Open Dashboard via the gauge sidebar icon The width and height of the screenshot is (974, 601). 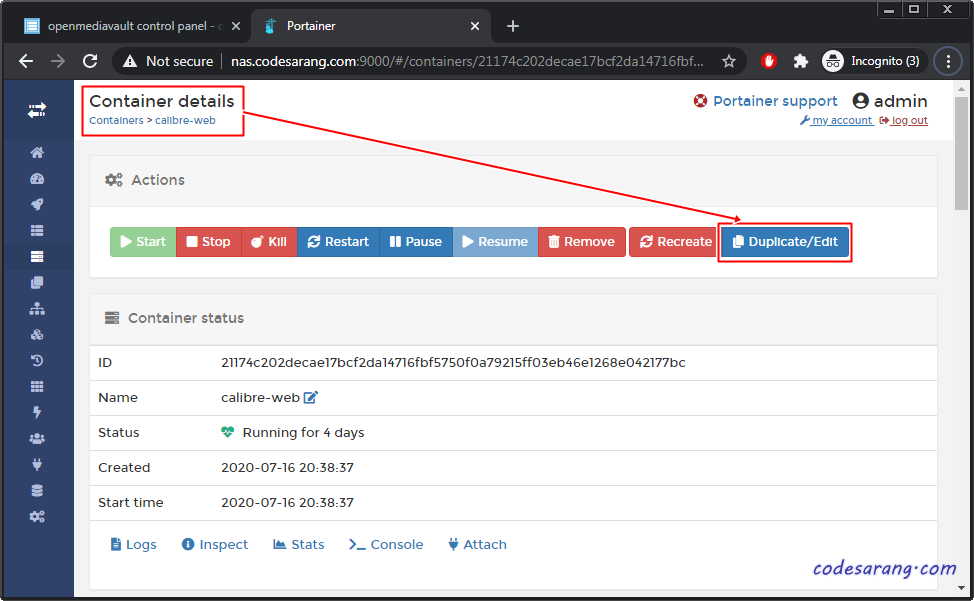[x=37, y=179]
